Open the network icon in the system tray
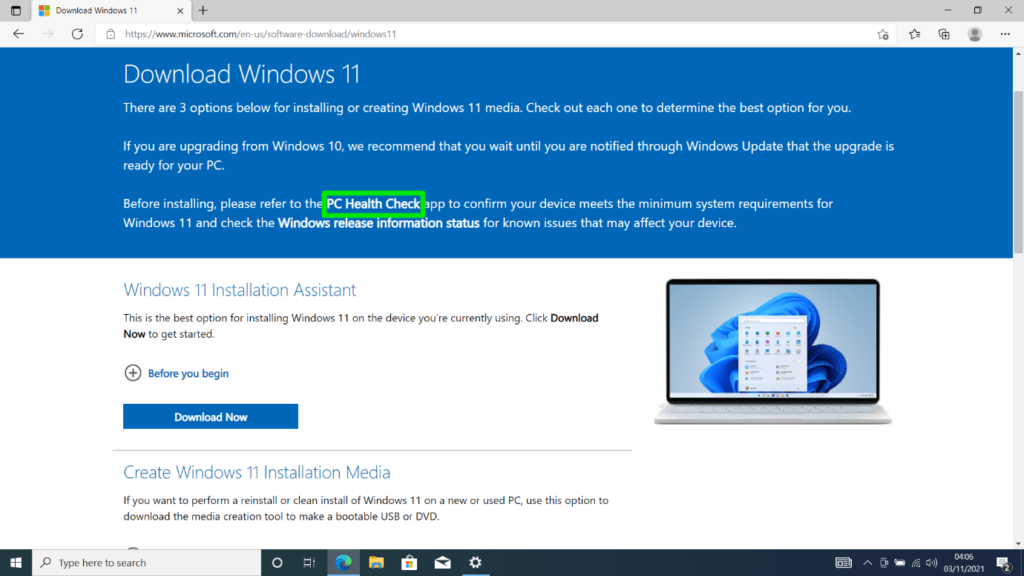 coord(915,562)
